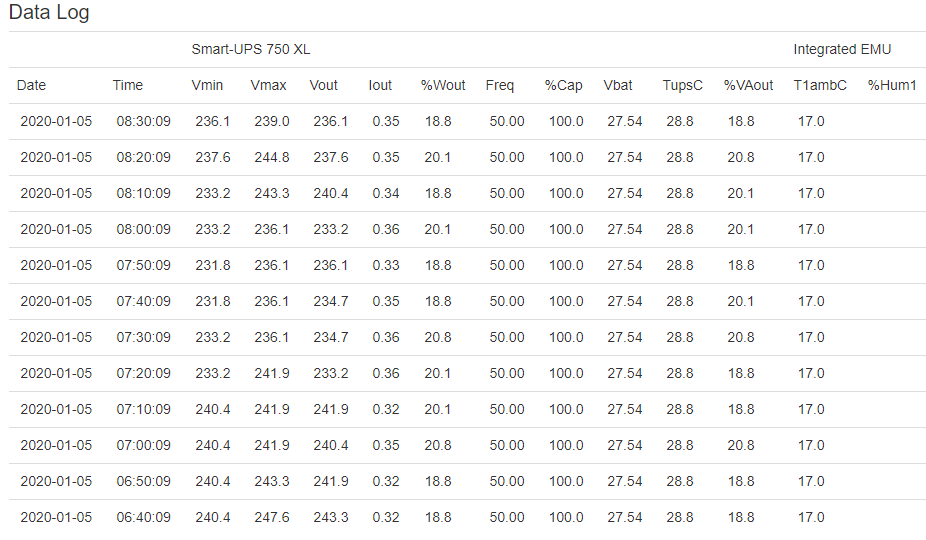Select the %Wout column header
This screenshot has height=540, width=926.
click(443, 85)
